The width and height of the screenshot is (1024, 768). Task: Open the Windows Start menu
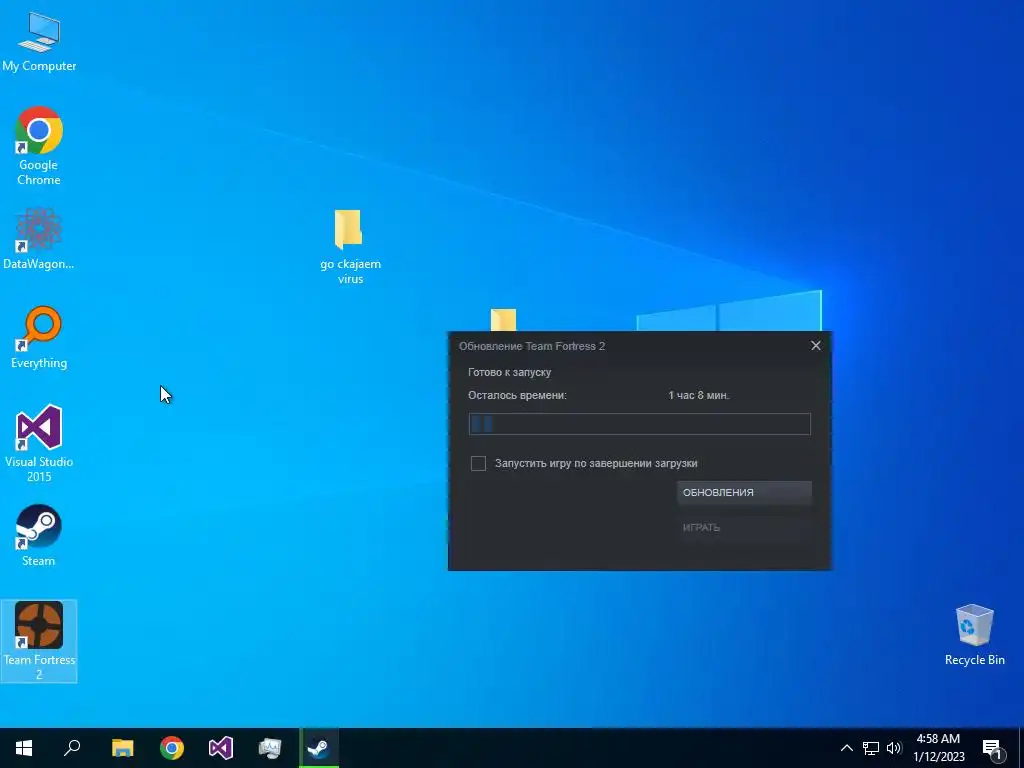click(24, 748)
